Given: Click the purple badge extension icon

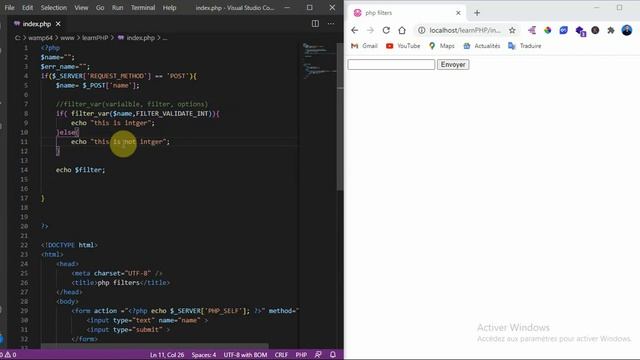Looking at the screenshot, I should [x=580, y=31].
